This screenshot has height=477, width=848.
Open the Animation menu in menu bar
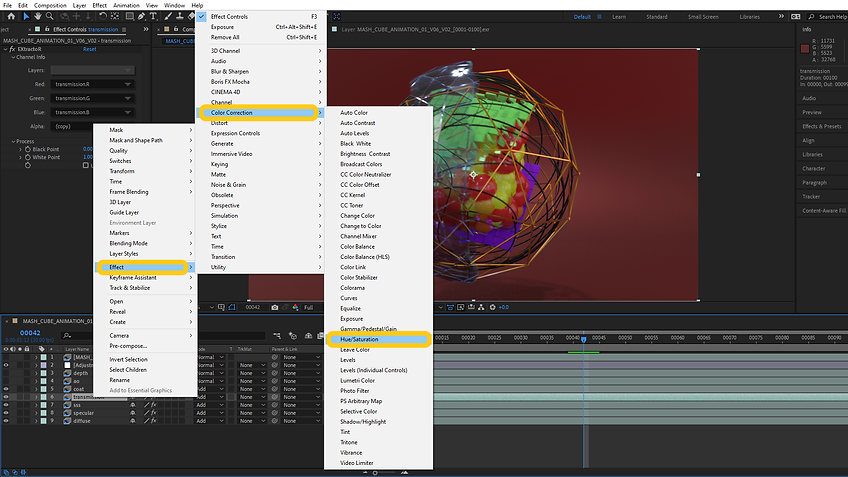126,5
